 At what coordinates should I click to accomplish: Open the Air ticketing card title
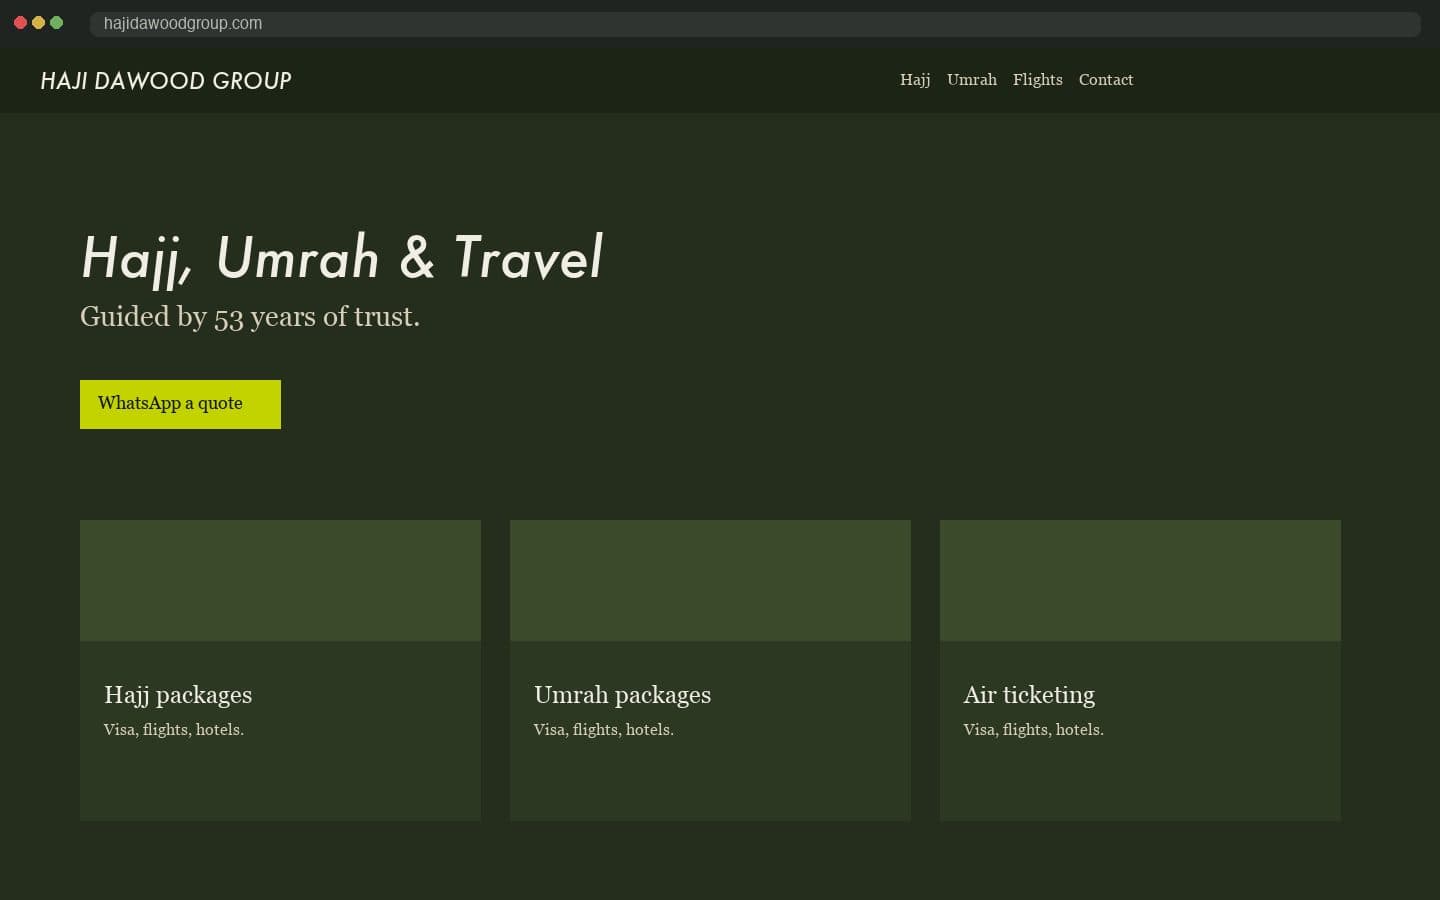pyautogui.click(x=1029, y=695)
